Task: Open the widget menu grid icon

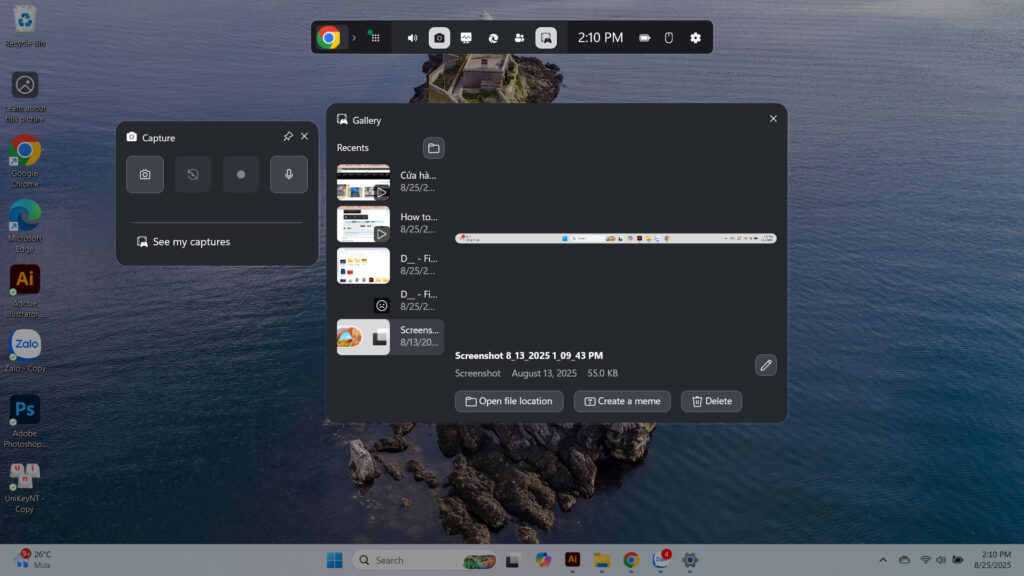Action: (x=373, y=38)
